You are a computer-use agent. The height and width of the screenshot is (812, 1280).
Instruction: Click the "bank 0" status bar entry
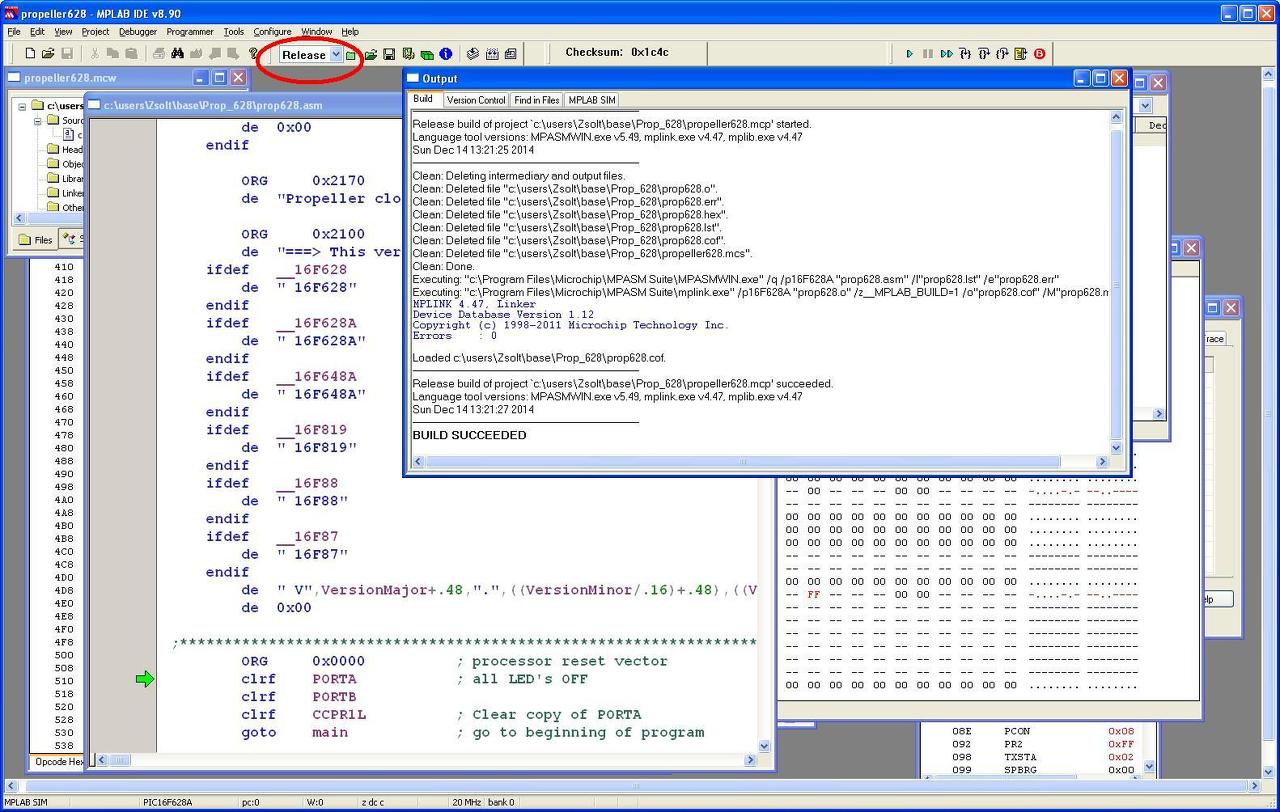pos(501,802)
